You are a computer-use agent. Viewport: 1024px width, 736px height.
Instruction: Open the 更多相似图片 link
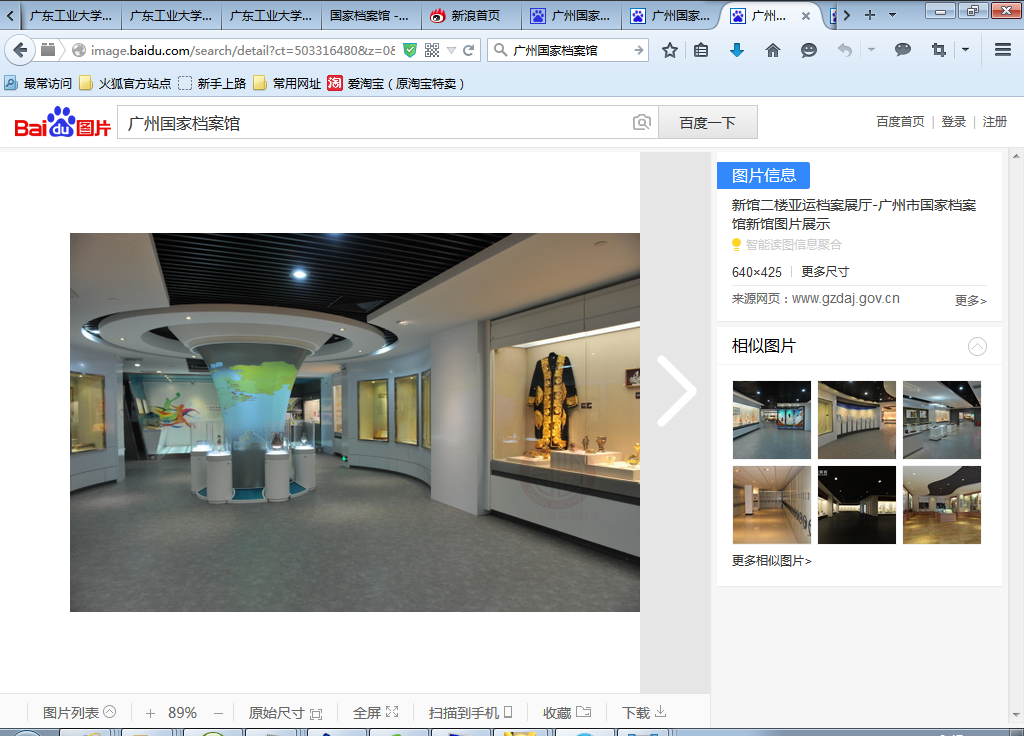771,561
